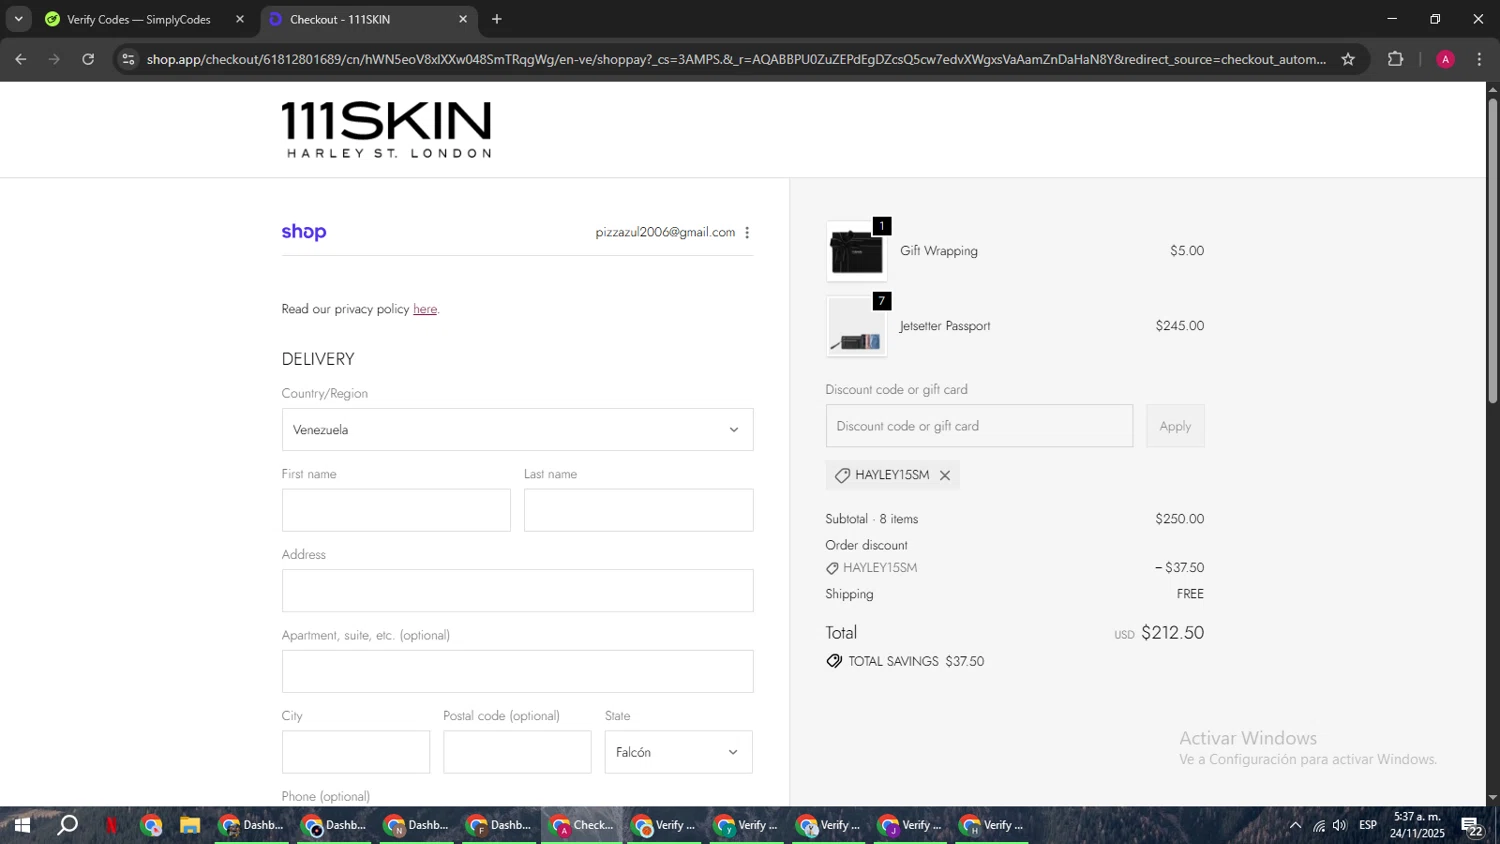Click the 111SKIN Harley St. London logo
Screen dimensions: 1500x844
coord(386,129)
